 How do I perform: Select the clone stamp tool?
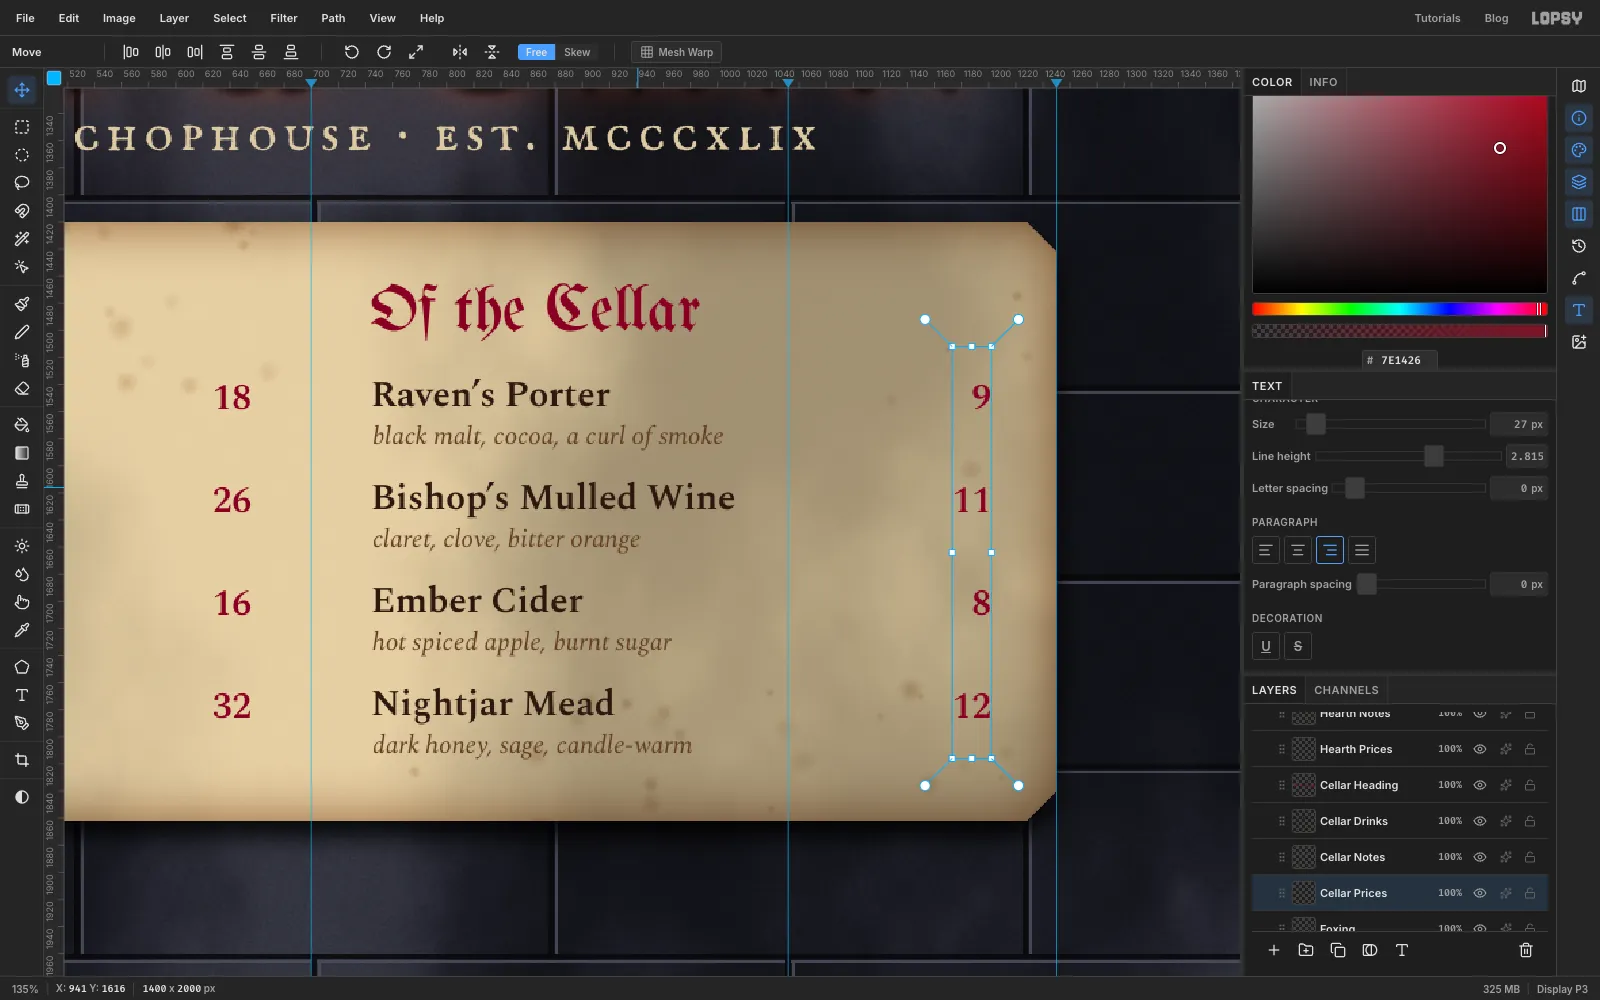pos(22,481)
